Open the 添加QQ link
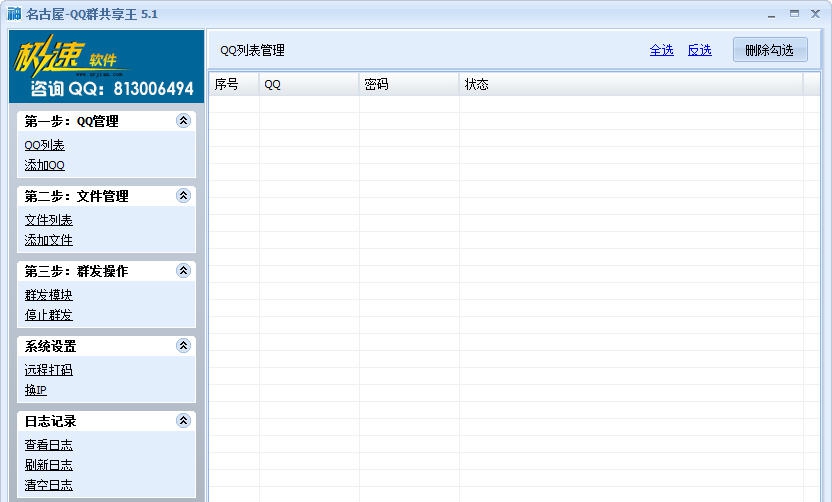This screenshot has width=832, height=502. 45,165
